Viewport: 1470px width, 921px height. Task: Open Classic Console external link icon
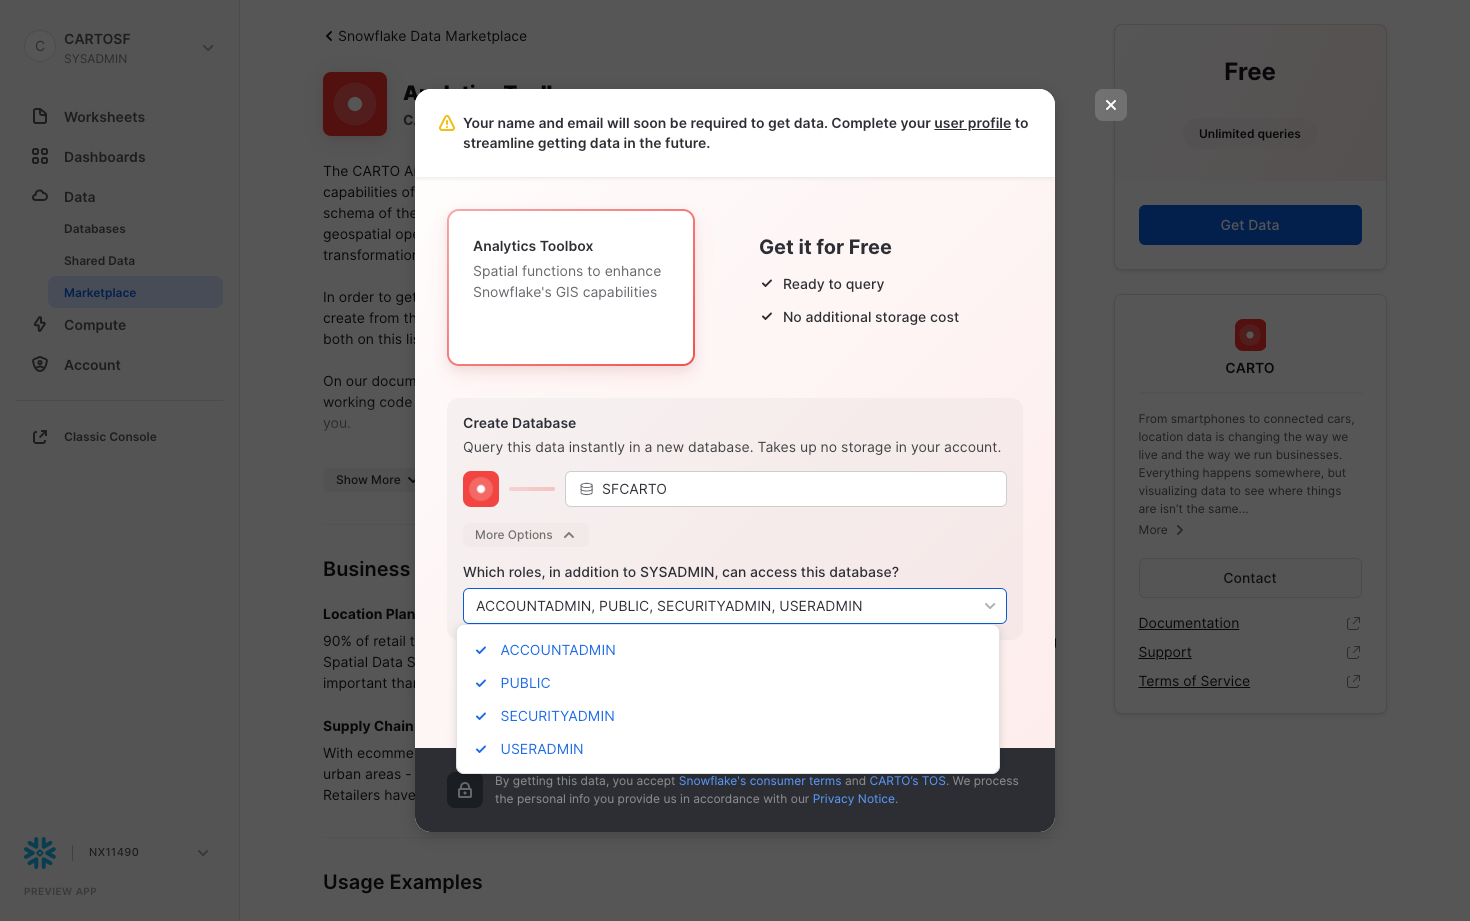(40, 436)
